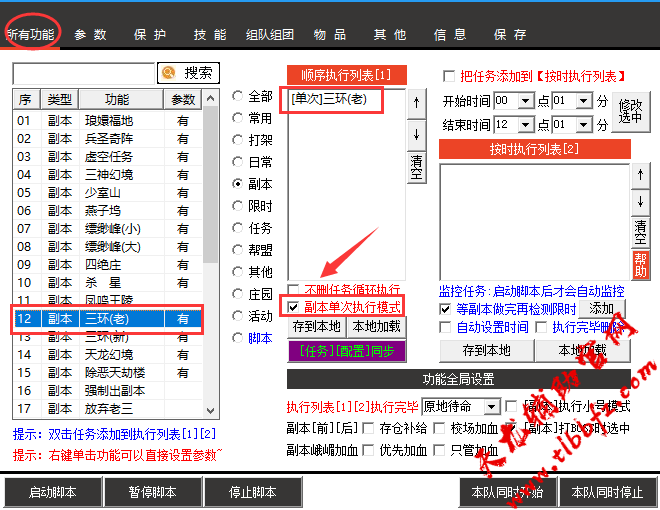The width and height of the screenshot is (660, 510).
Task: Choose the 帮盟 radio option
Action: [x=237, y=250]
